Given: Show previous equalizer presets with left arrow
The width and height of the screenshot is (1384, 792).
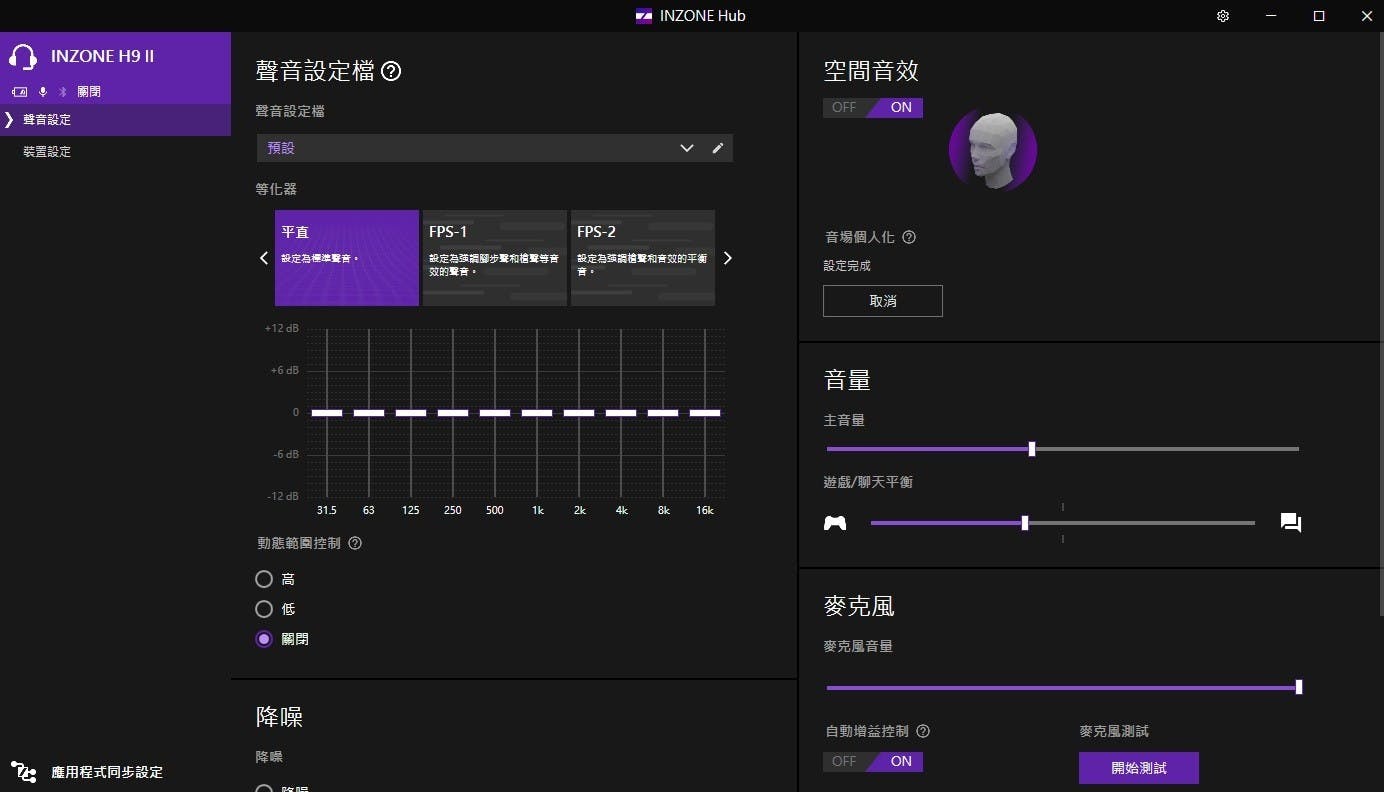Looking at the screenshot, I should 264,258.
